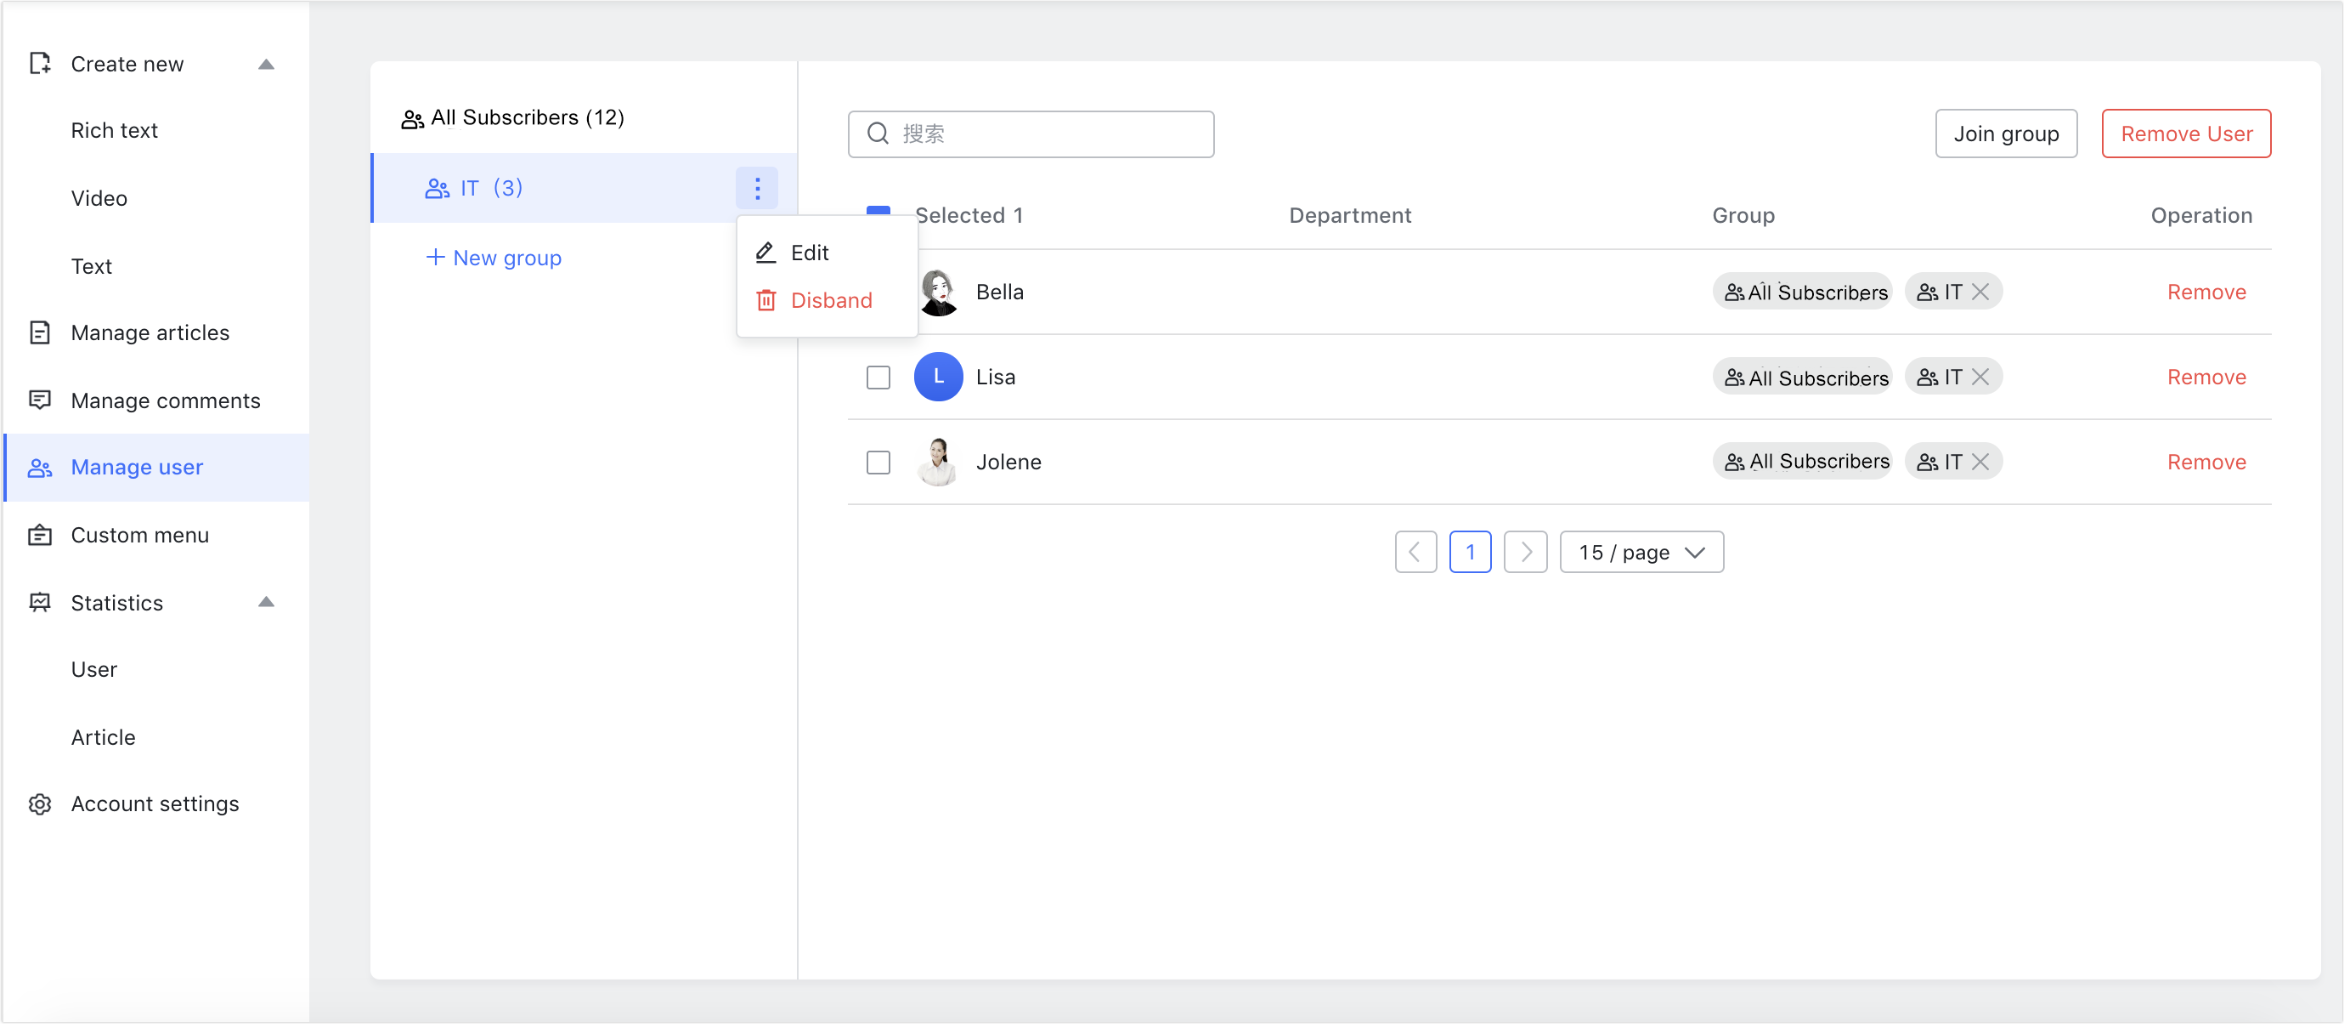This screenshot has height=1024, width=2344.
Task: Click the Create new document icon
Action: tap(40, 63)
